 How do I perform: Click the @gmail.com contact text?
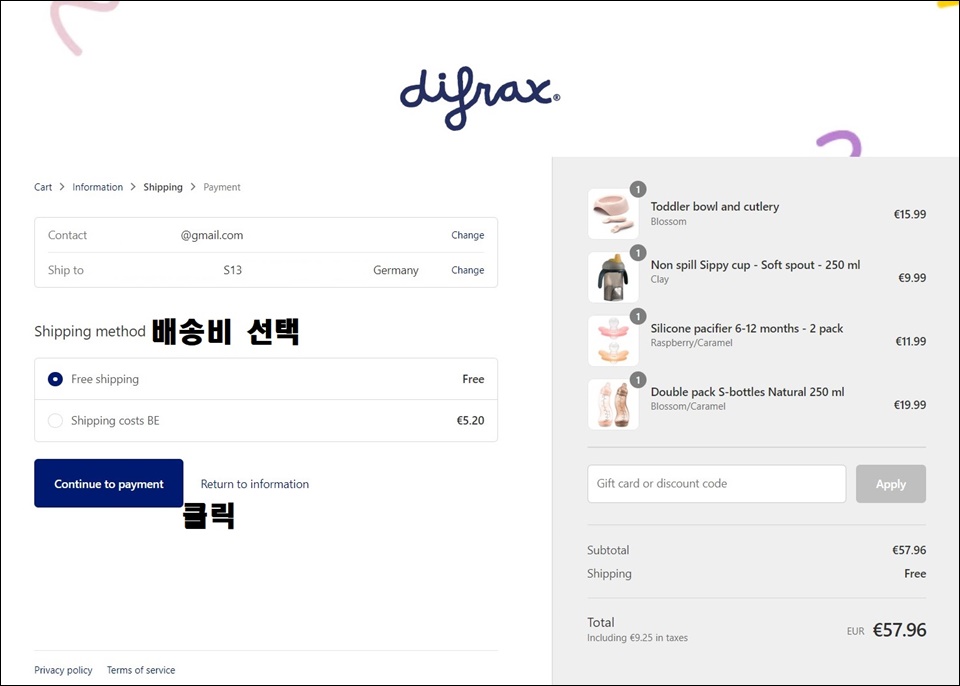point(212,235)
